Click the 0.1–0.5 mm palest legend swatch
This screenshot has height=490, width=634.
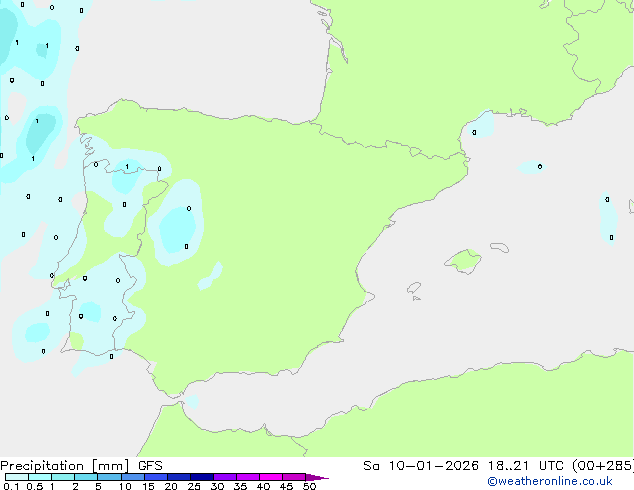point(17,477)
